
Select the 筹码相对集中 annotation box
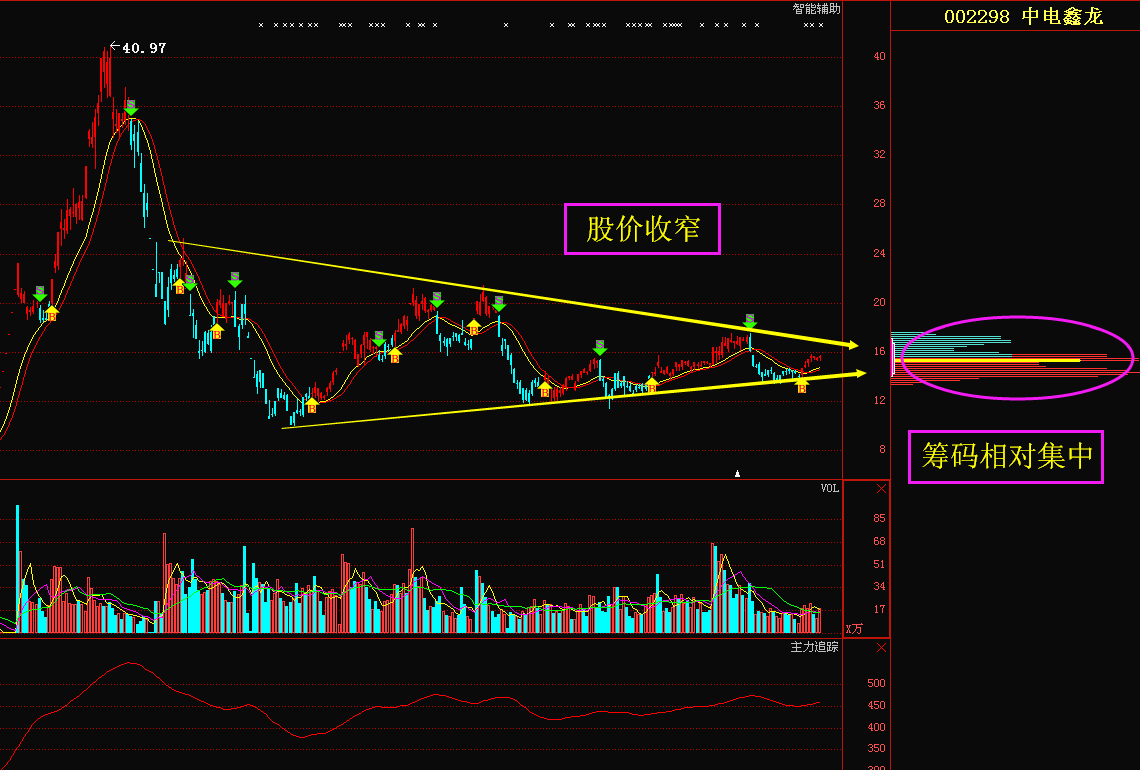tap(1006, 457)
